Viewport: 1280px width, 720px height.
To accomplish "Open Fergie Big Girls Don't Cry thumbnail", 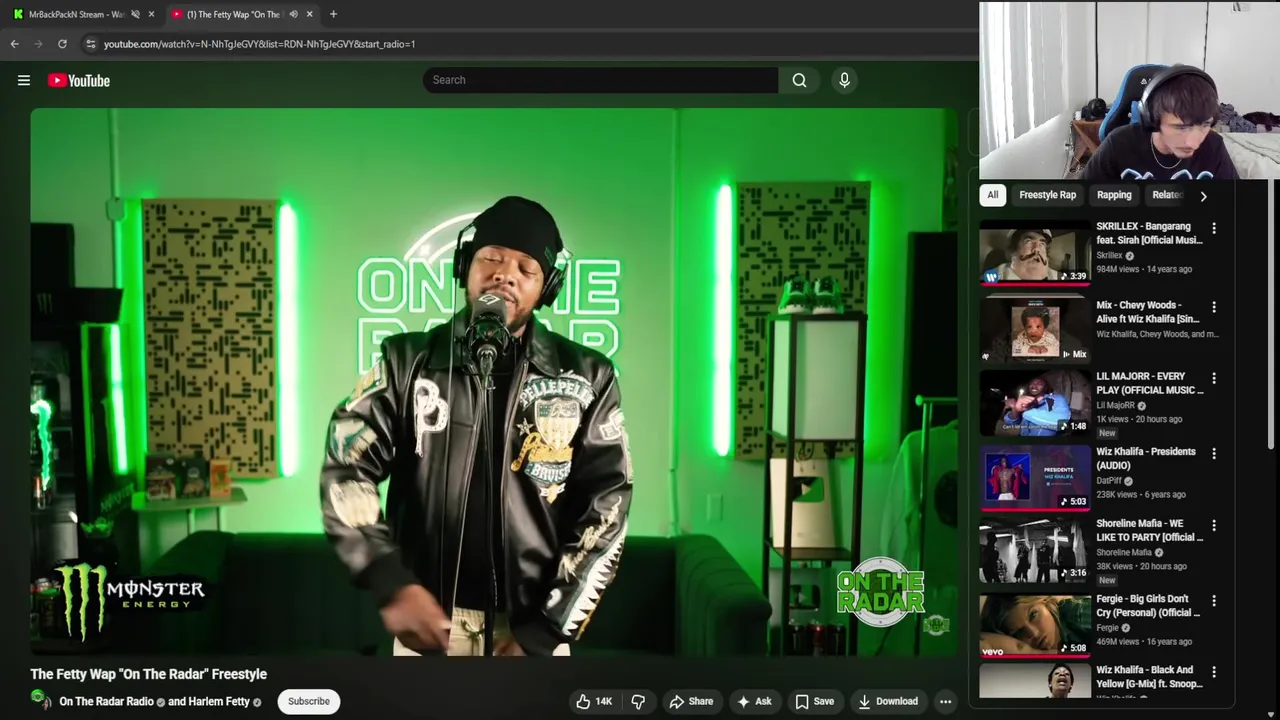I will pyautogui.click(x=1035, y=626).
